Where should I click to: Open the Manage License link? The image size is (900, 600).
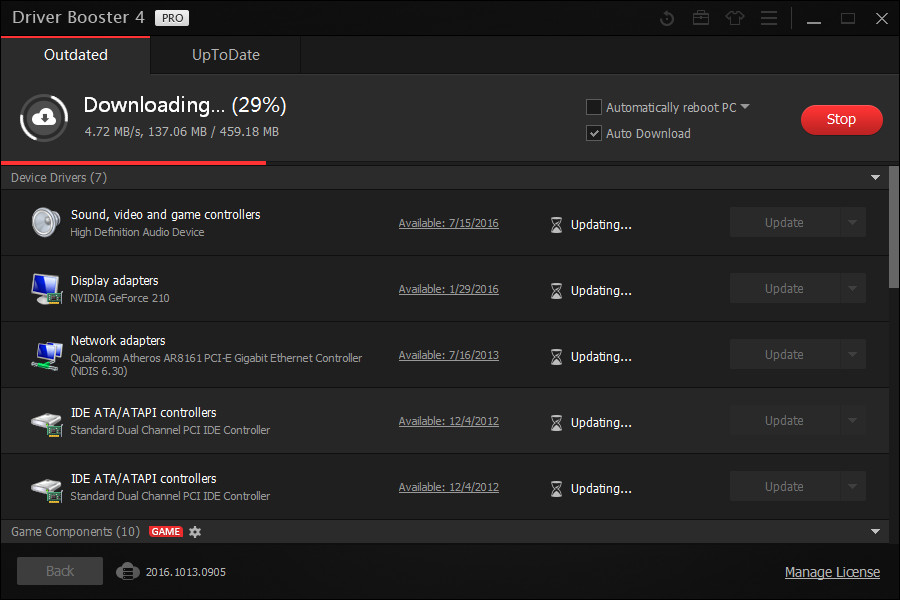click(832, 571)
